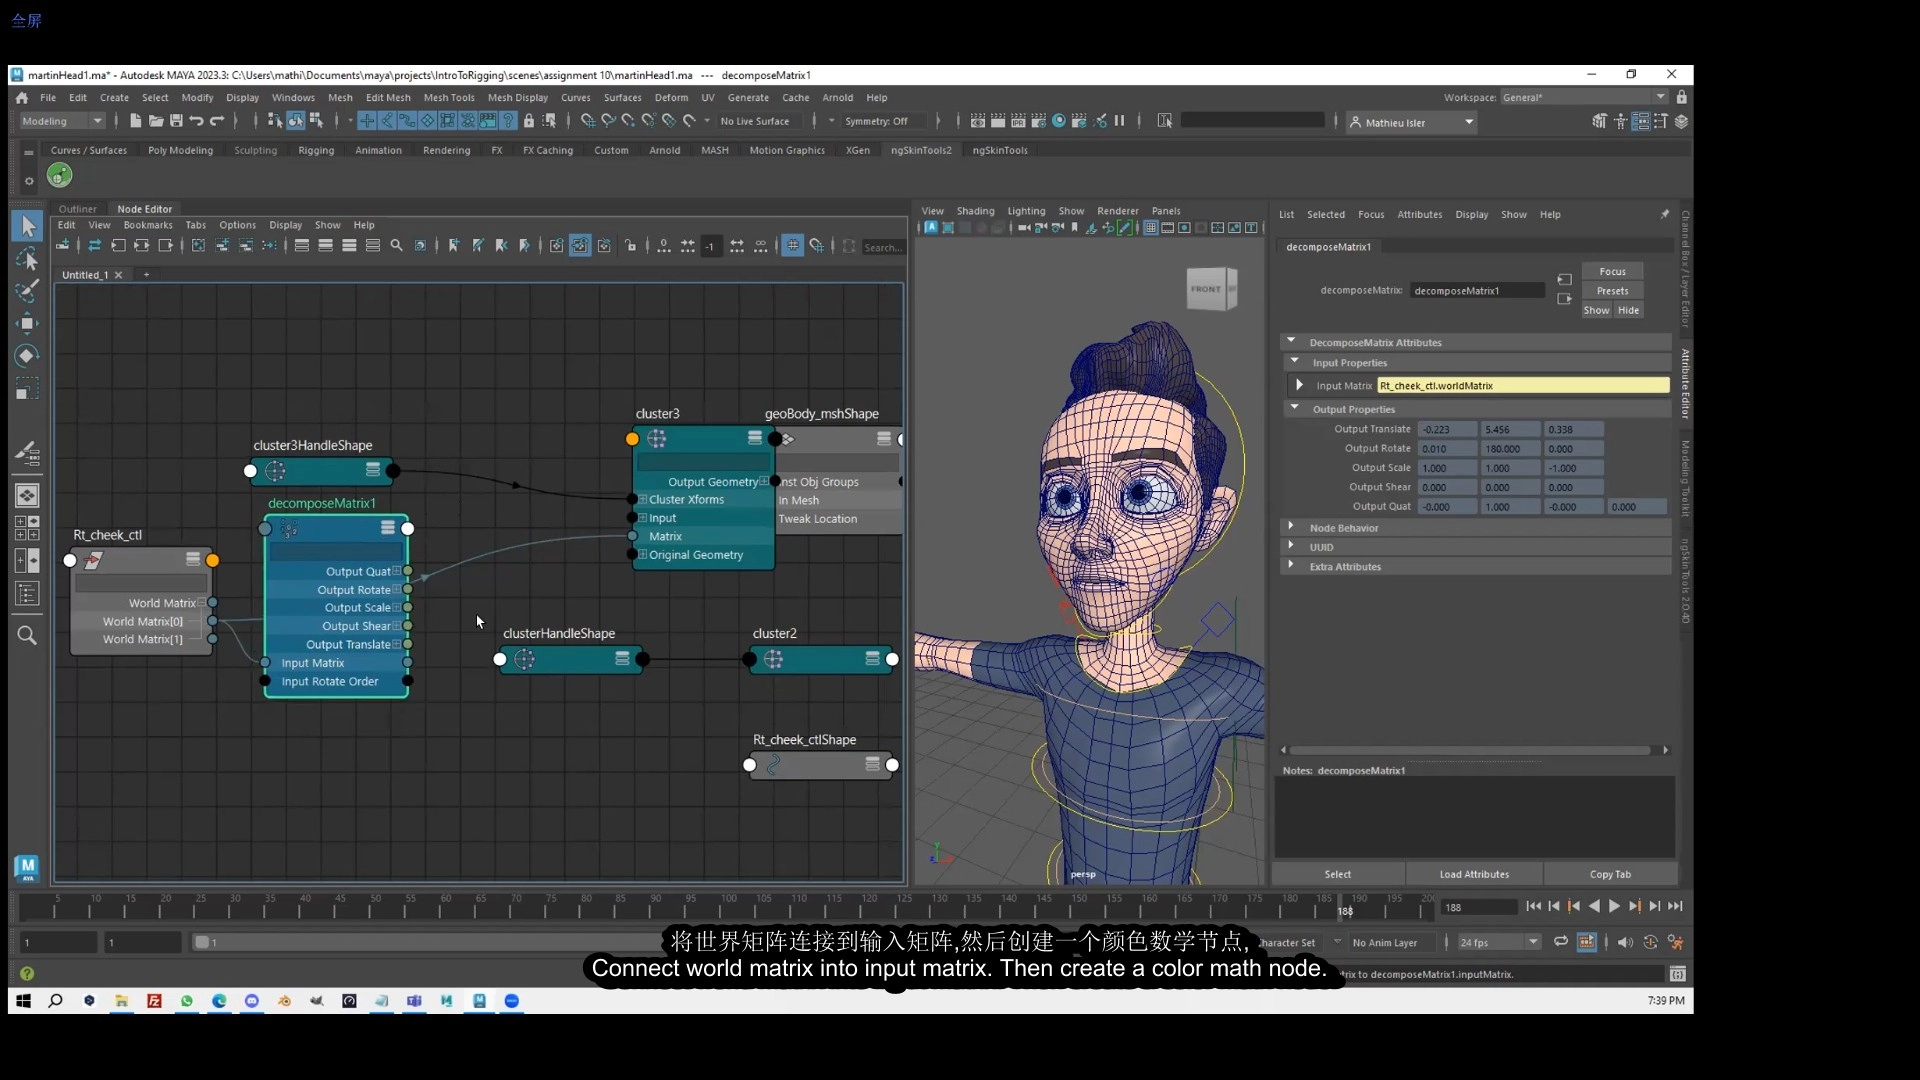This screenshot has height=1080, width=1920.
Task: Toggle the auto keyframe button
Action: tap(1650, 942)
